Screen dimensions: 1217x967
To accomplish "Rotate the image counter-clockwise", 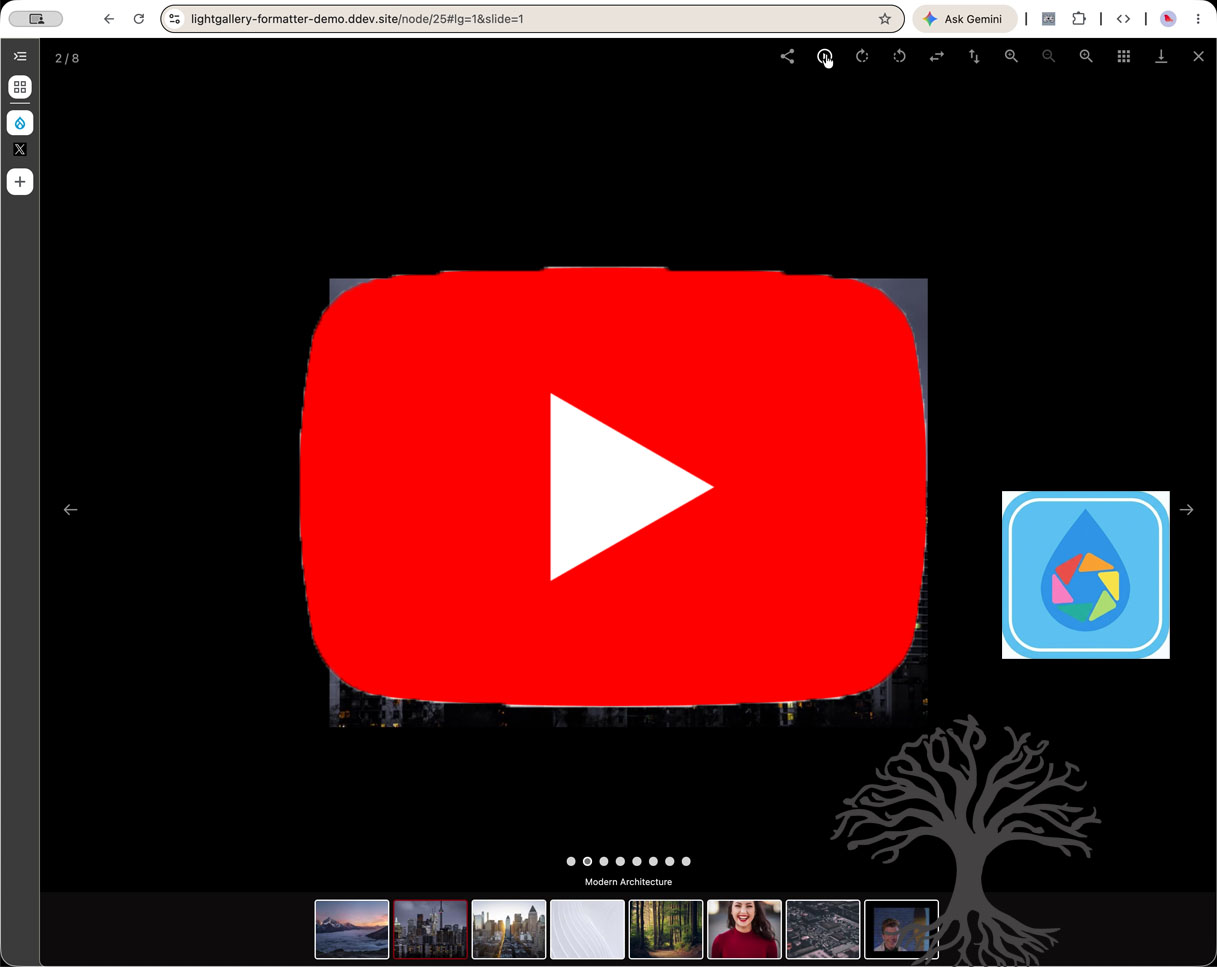I will coord(899,57).
